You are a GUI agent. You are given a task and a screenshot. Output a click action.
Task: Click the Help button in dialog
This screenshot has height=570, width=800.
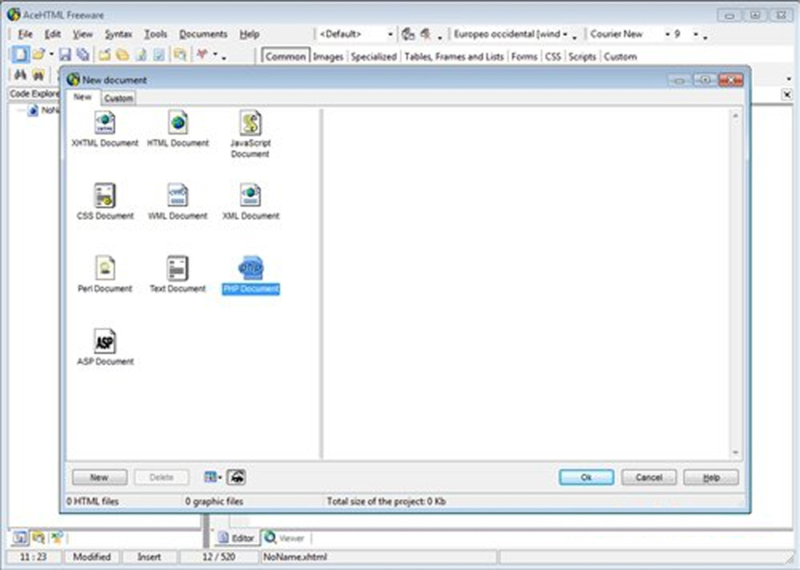(711, 477)
